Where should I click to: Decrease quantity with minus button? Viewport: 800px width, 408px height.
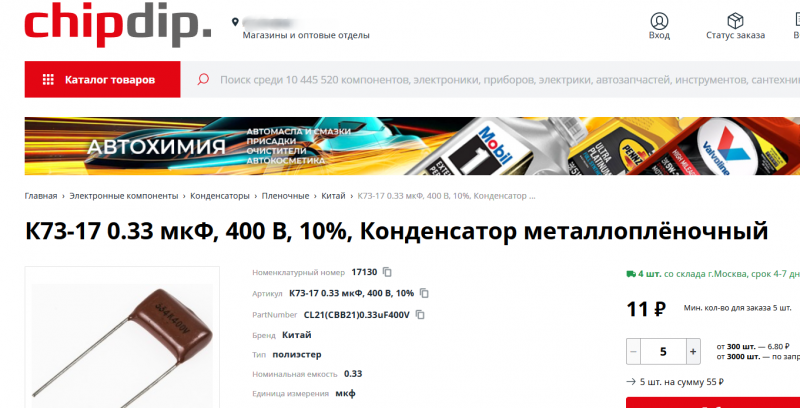point(634,351)
